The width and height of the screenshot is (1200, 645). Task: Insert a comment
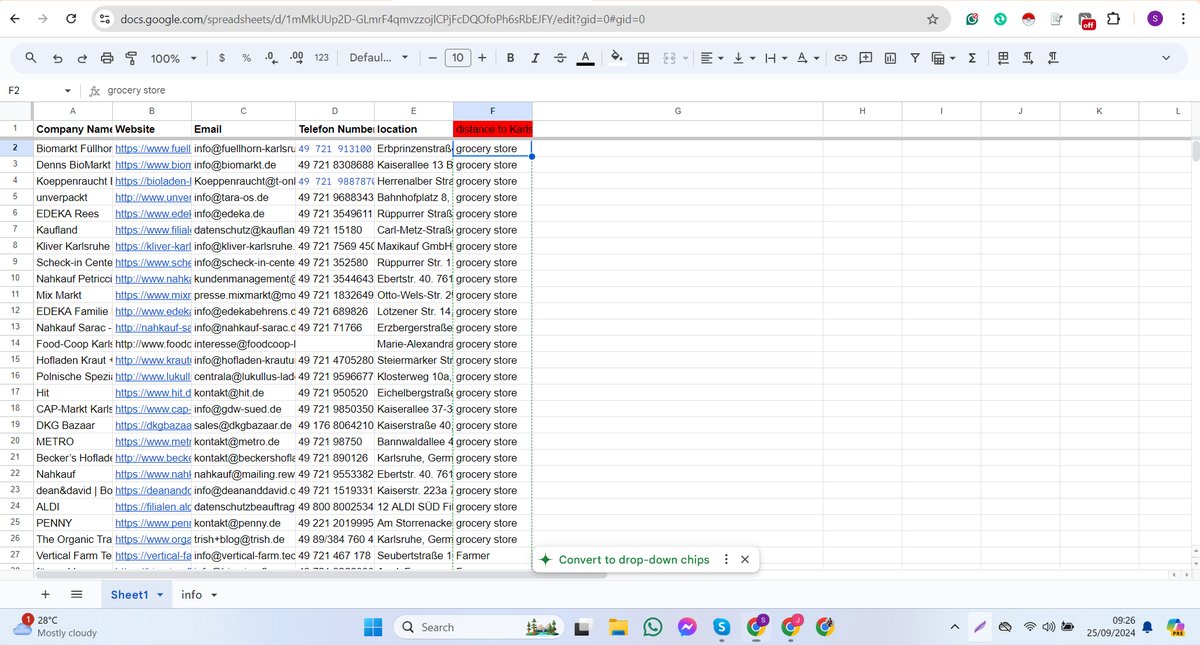865,59
